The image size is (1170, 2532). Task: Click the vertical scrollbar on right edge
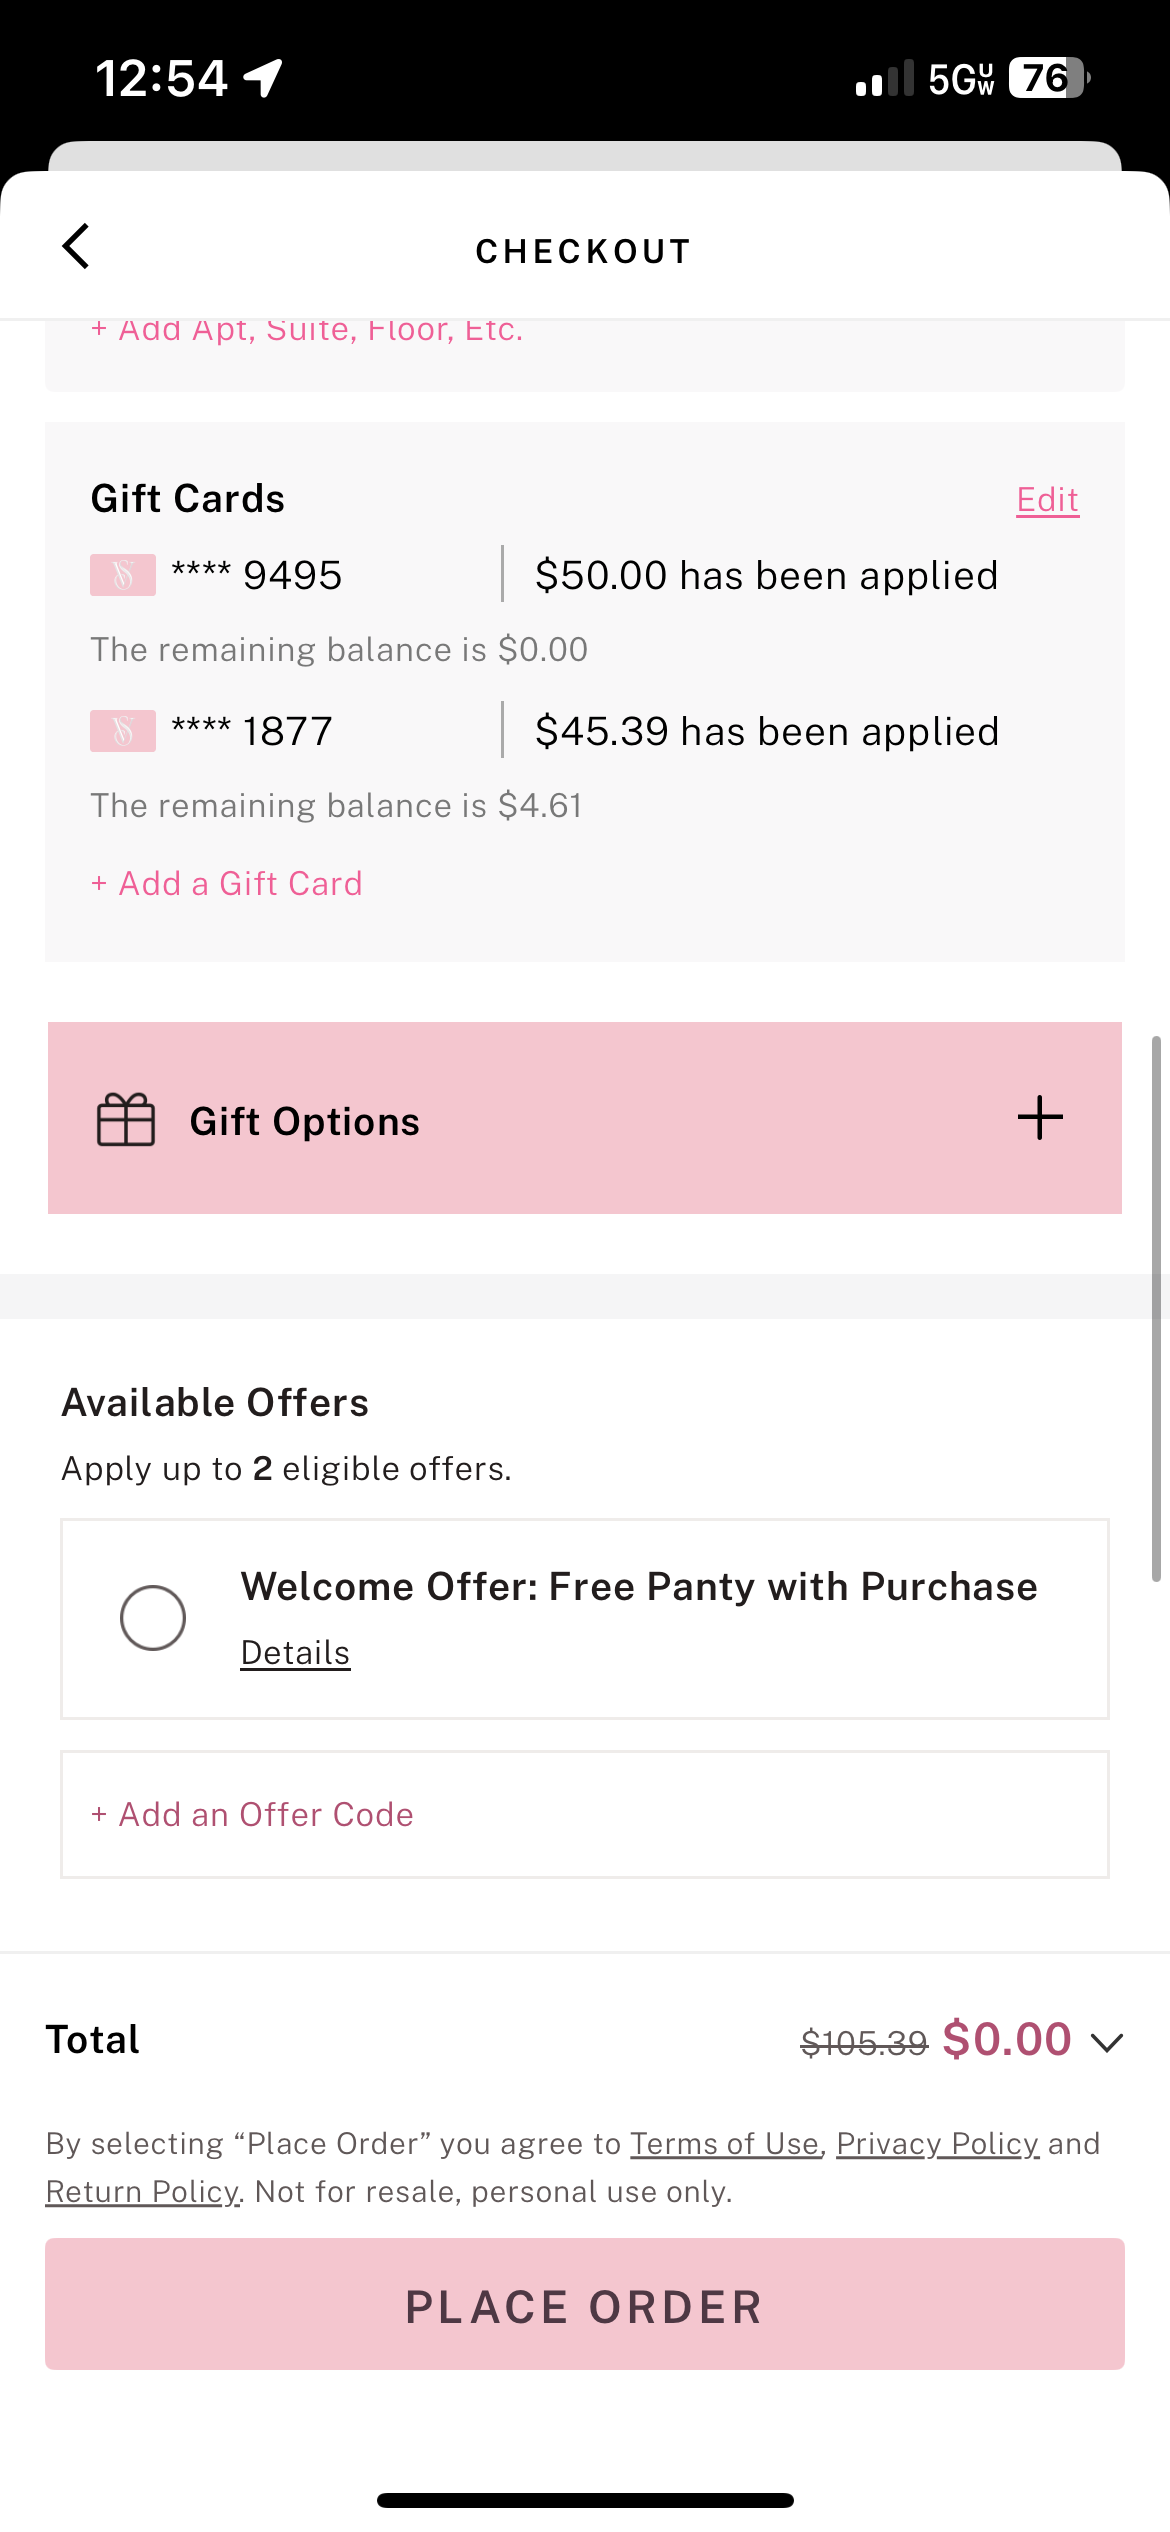1156,1308
